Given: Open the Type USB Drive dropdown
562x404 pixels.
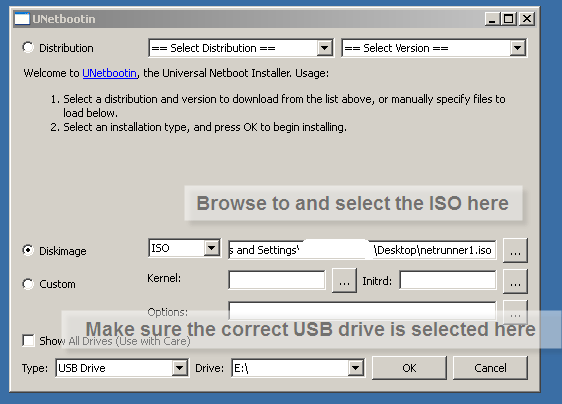Looking at the screenshot, I should click(122, 368).
